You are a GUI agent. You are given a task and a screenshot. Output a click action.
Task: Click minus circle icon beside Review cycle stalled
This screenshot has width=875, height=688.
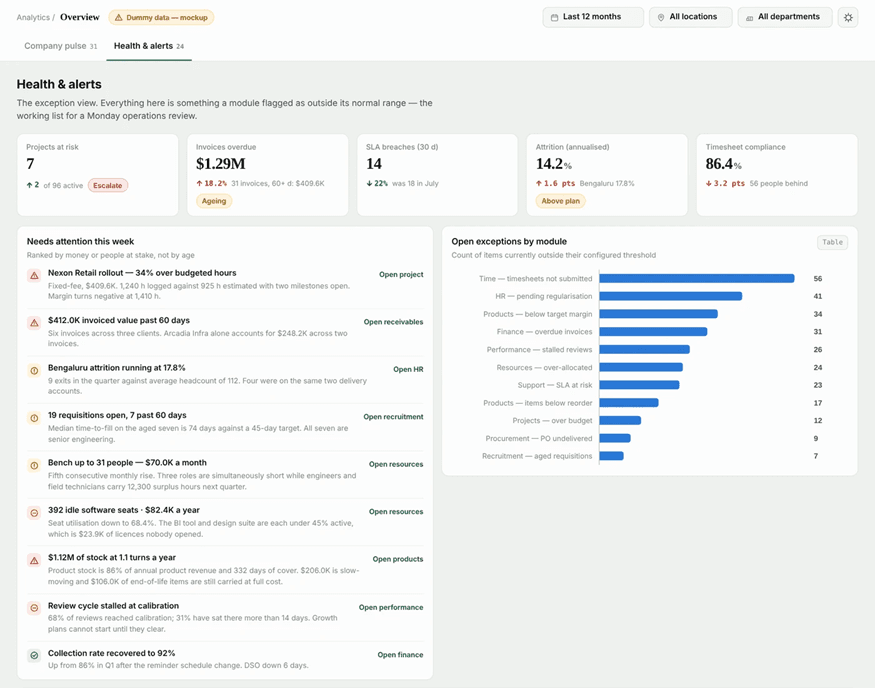tap(34, 608)
